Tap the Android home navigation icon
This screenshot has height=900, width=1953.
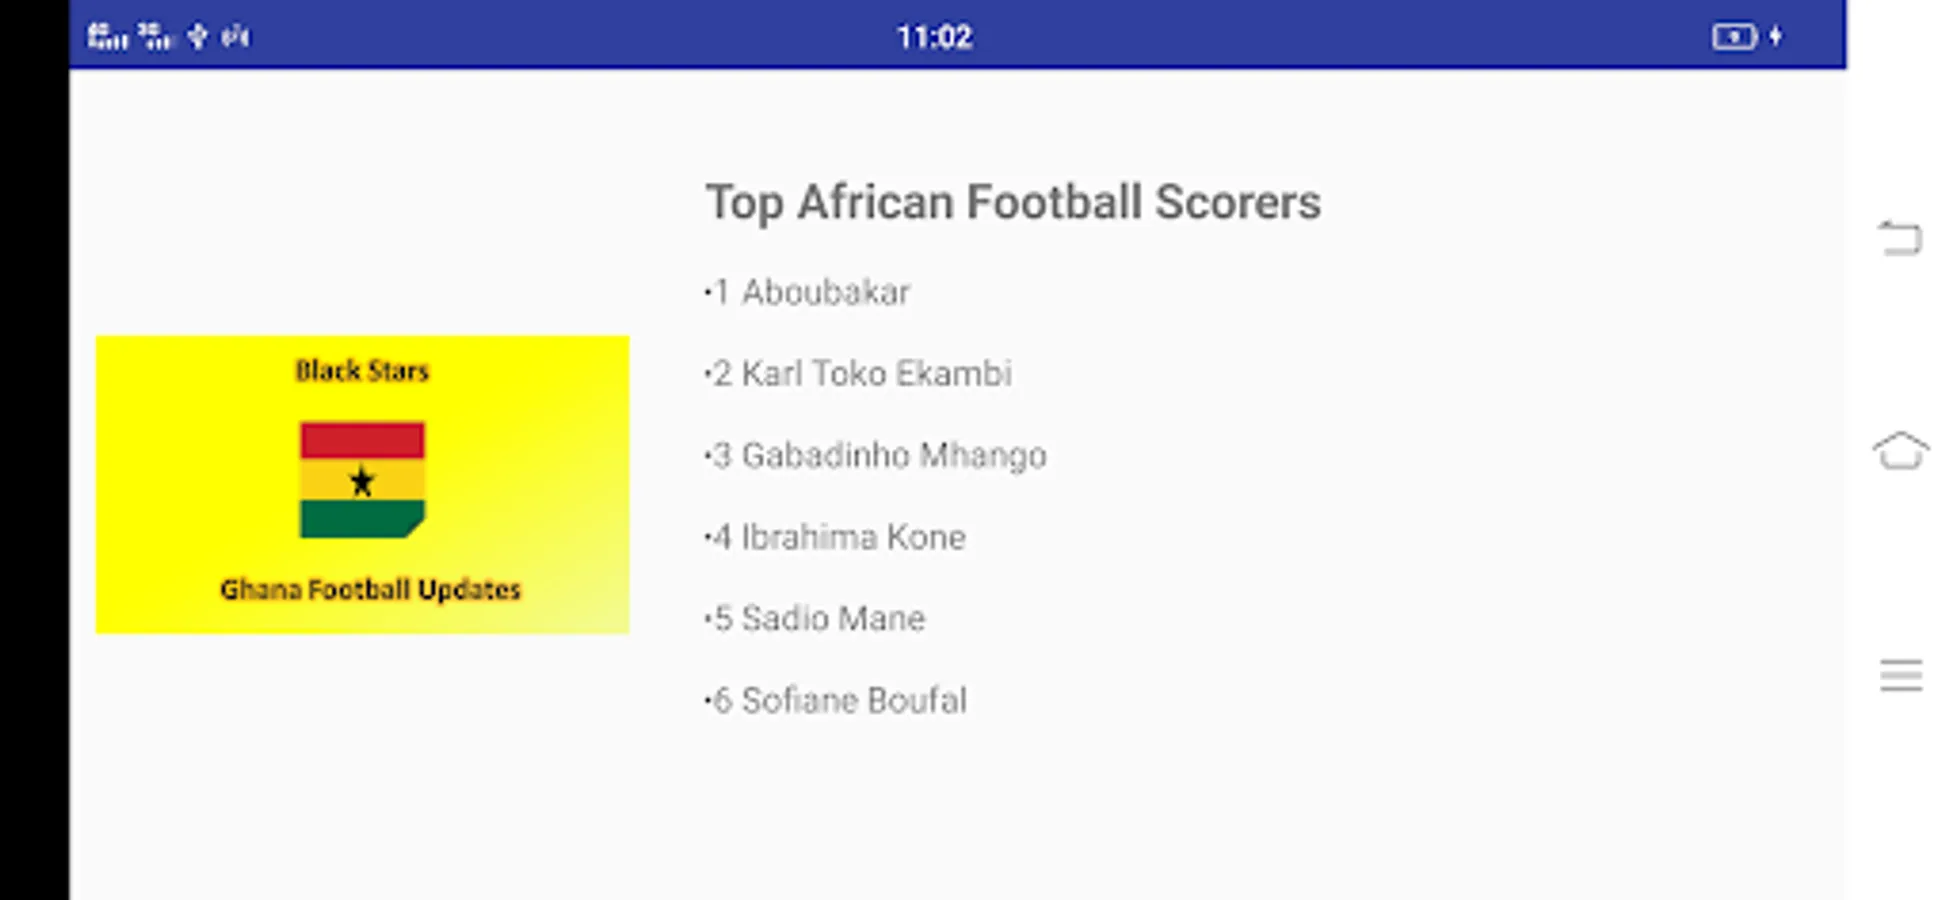coord(1900,450)
